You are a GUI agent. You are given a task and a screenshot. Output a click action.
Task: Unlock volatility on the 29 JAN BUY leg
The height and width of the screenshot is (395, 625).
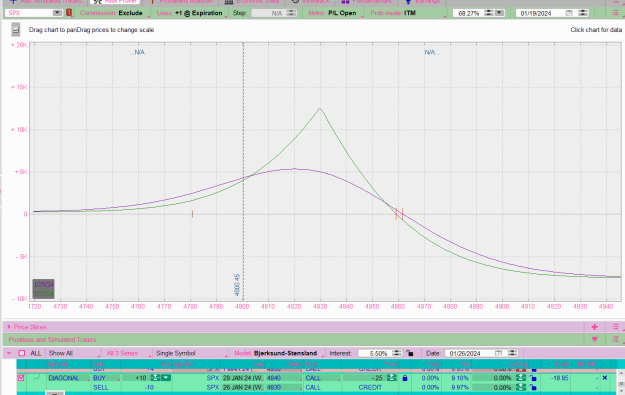coord(533,378)
